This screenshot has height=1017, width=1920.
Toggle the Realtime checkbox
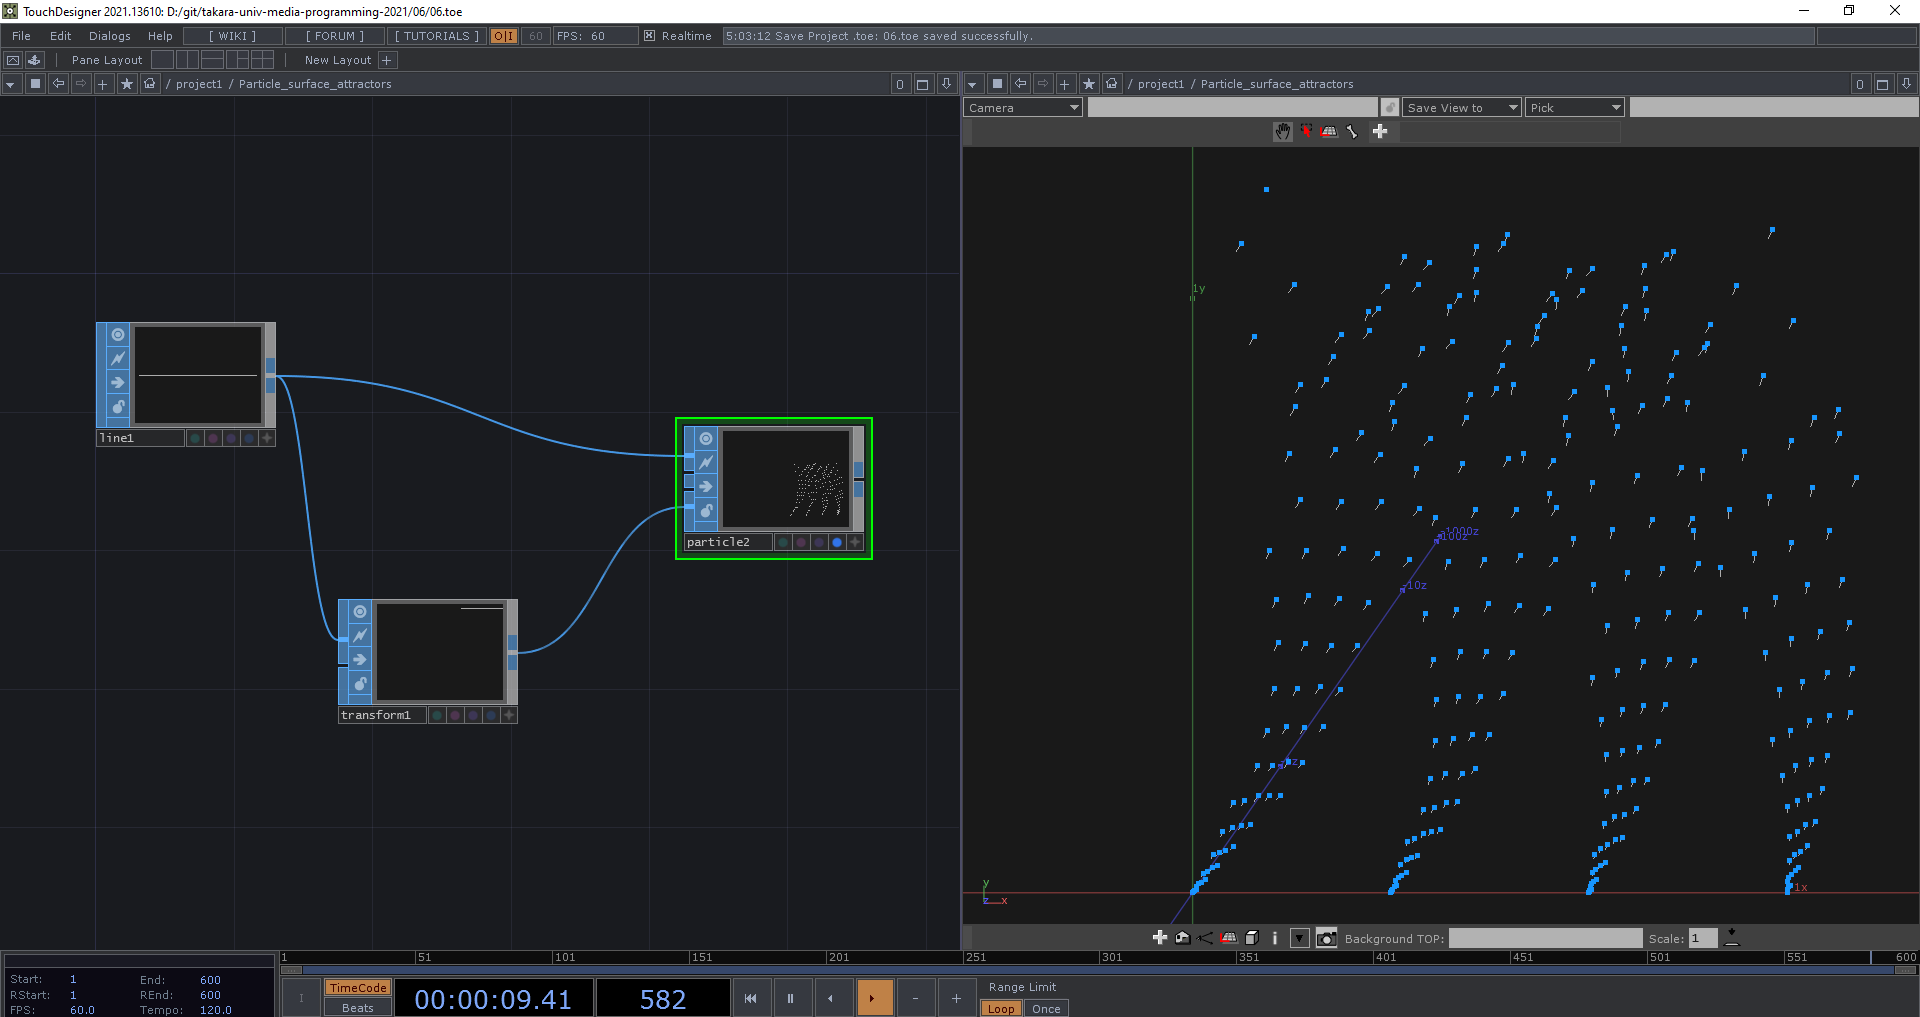[x=650, y=36]
